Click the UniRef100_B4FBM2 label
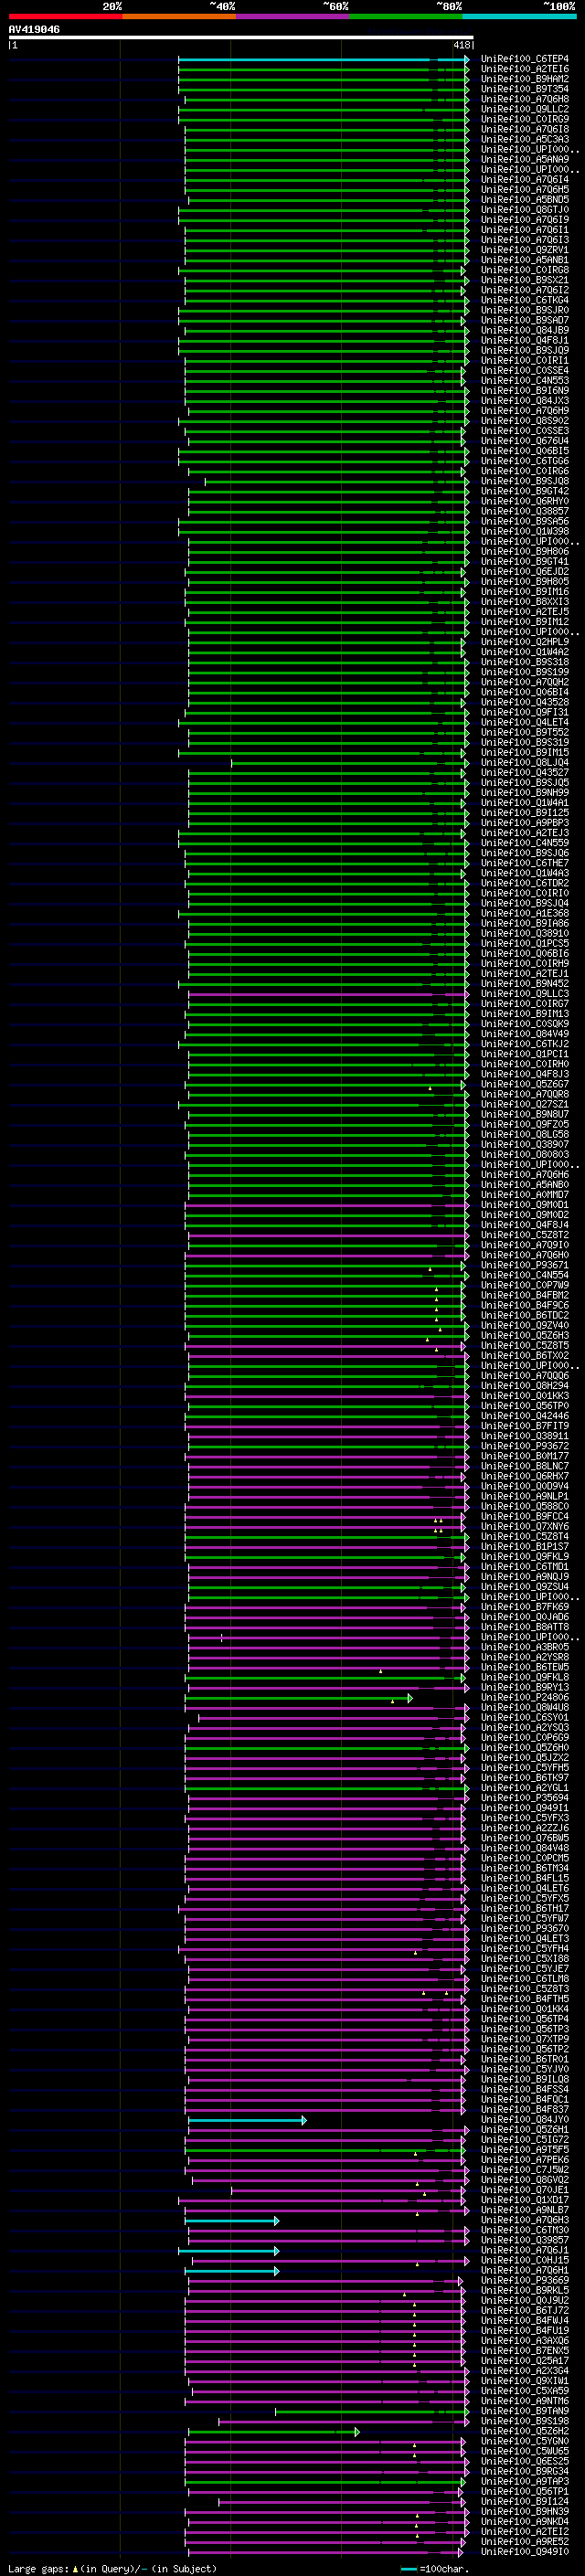Screen dimensions: 585x2576 (x=525, y=1295)
